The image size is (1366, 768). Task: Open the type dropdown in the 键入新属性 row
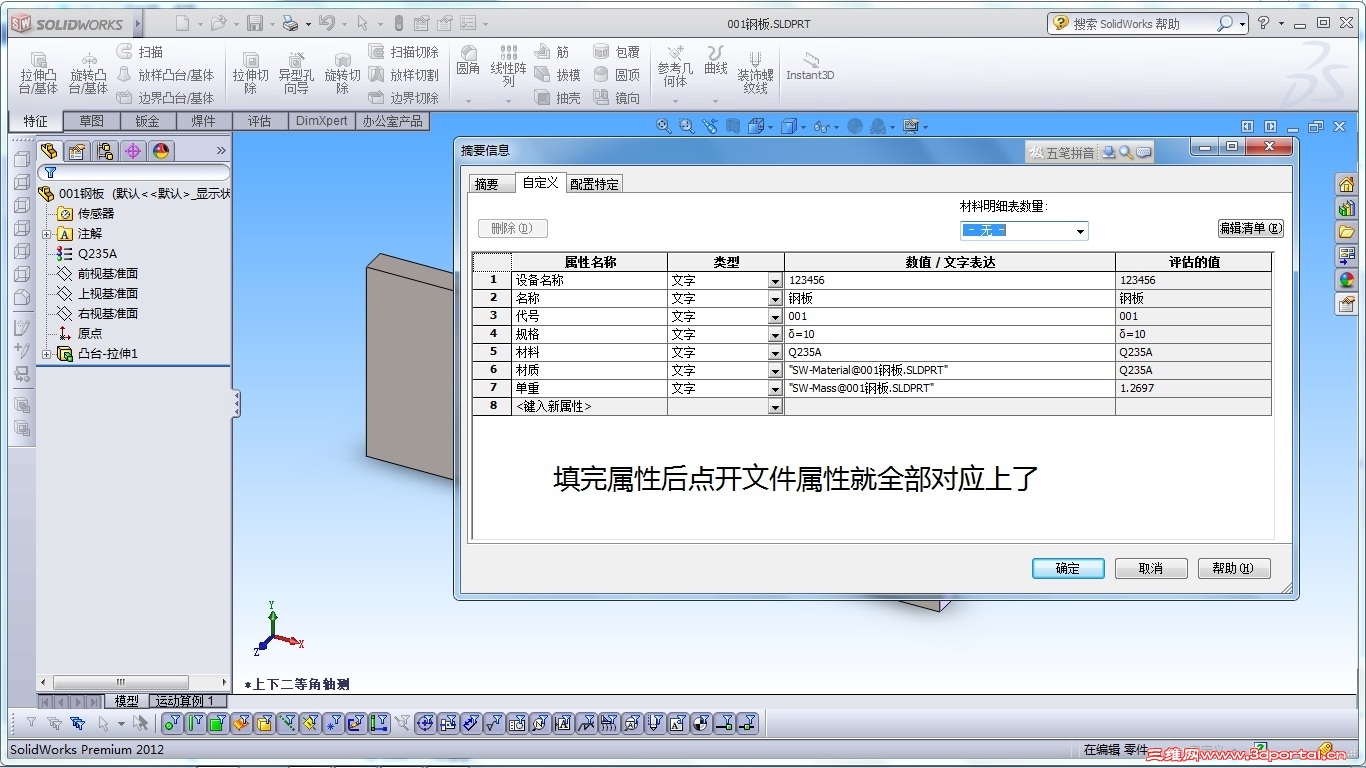[x=775, y=407]
